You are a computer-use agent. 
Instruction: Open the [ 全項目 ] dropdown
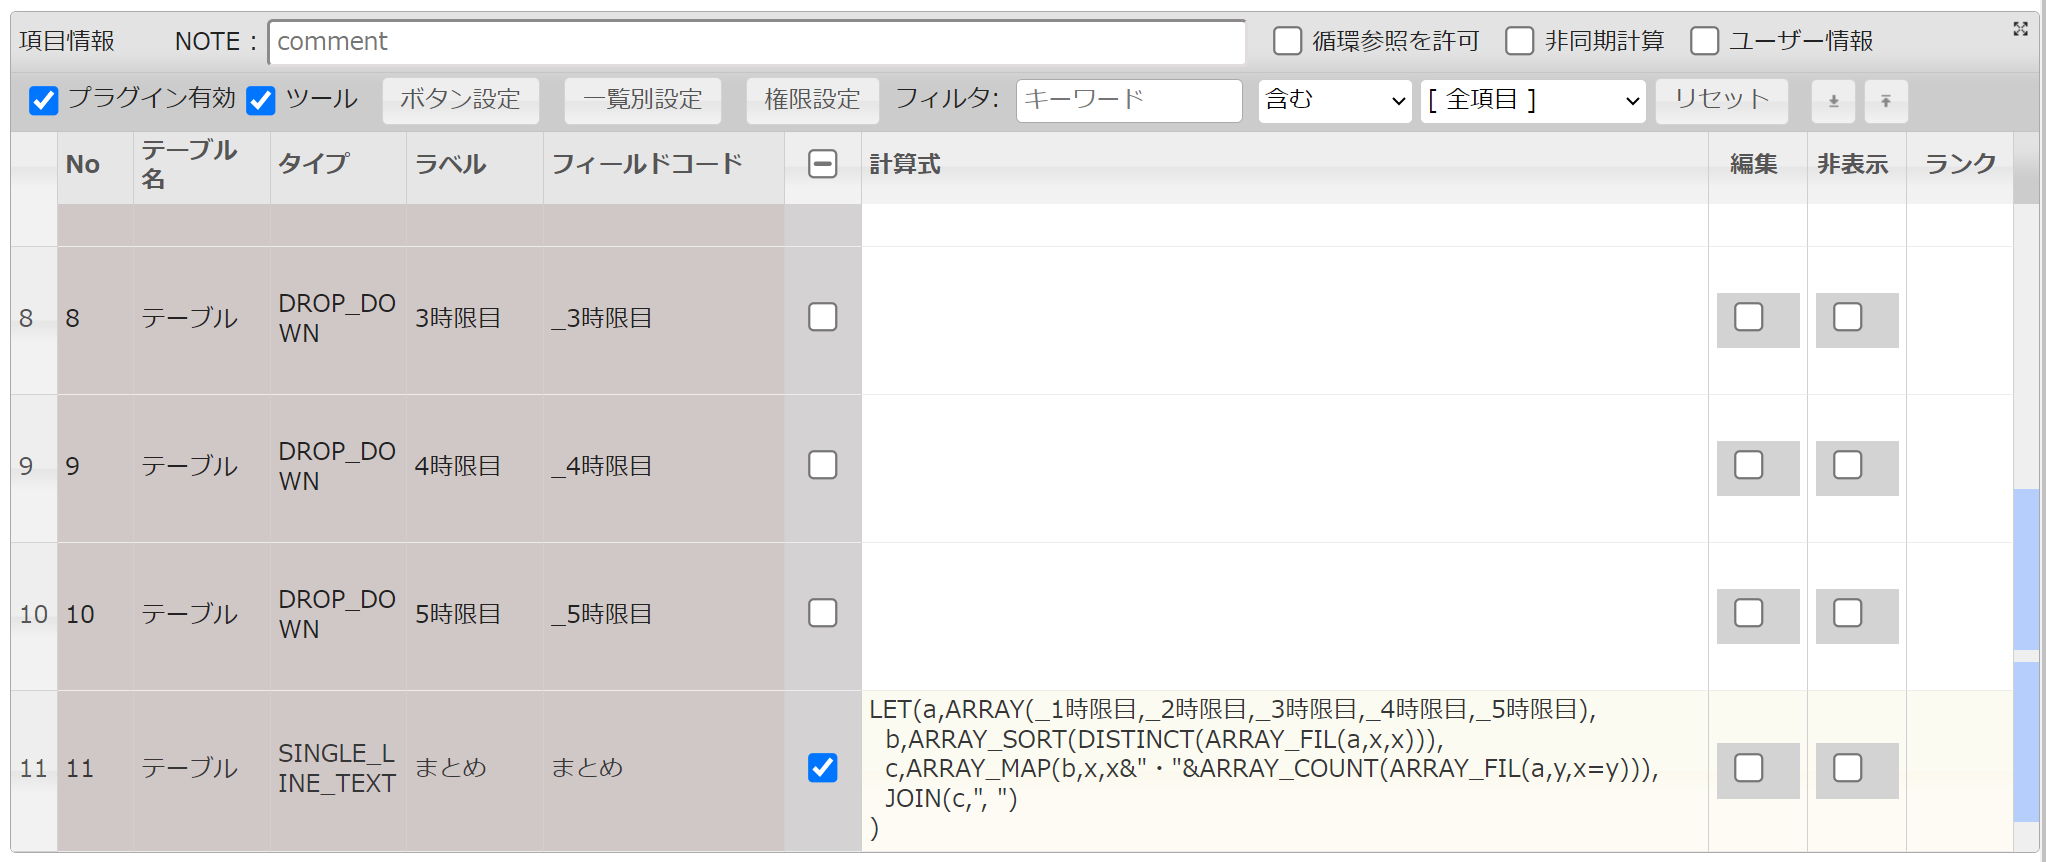coord(1533,101)
